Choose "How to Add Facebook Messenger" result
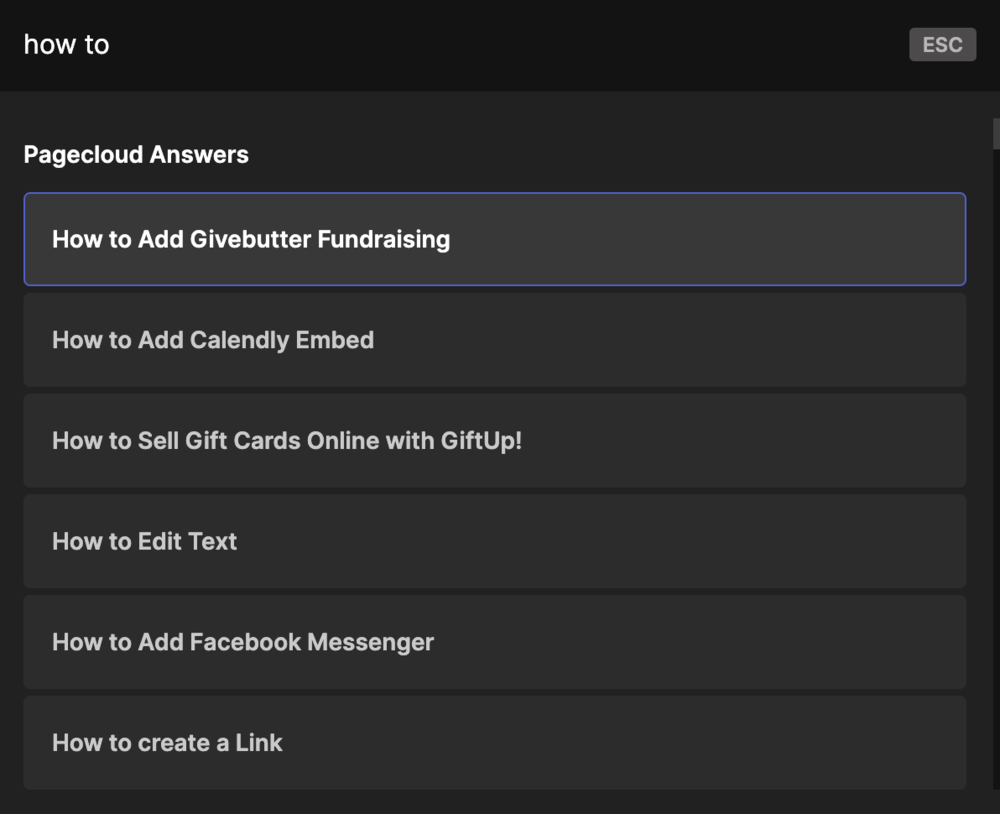Viewport: 1000px width, 814px height. 495,642
